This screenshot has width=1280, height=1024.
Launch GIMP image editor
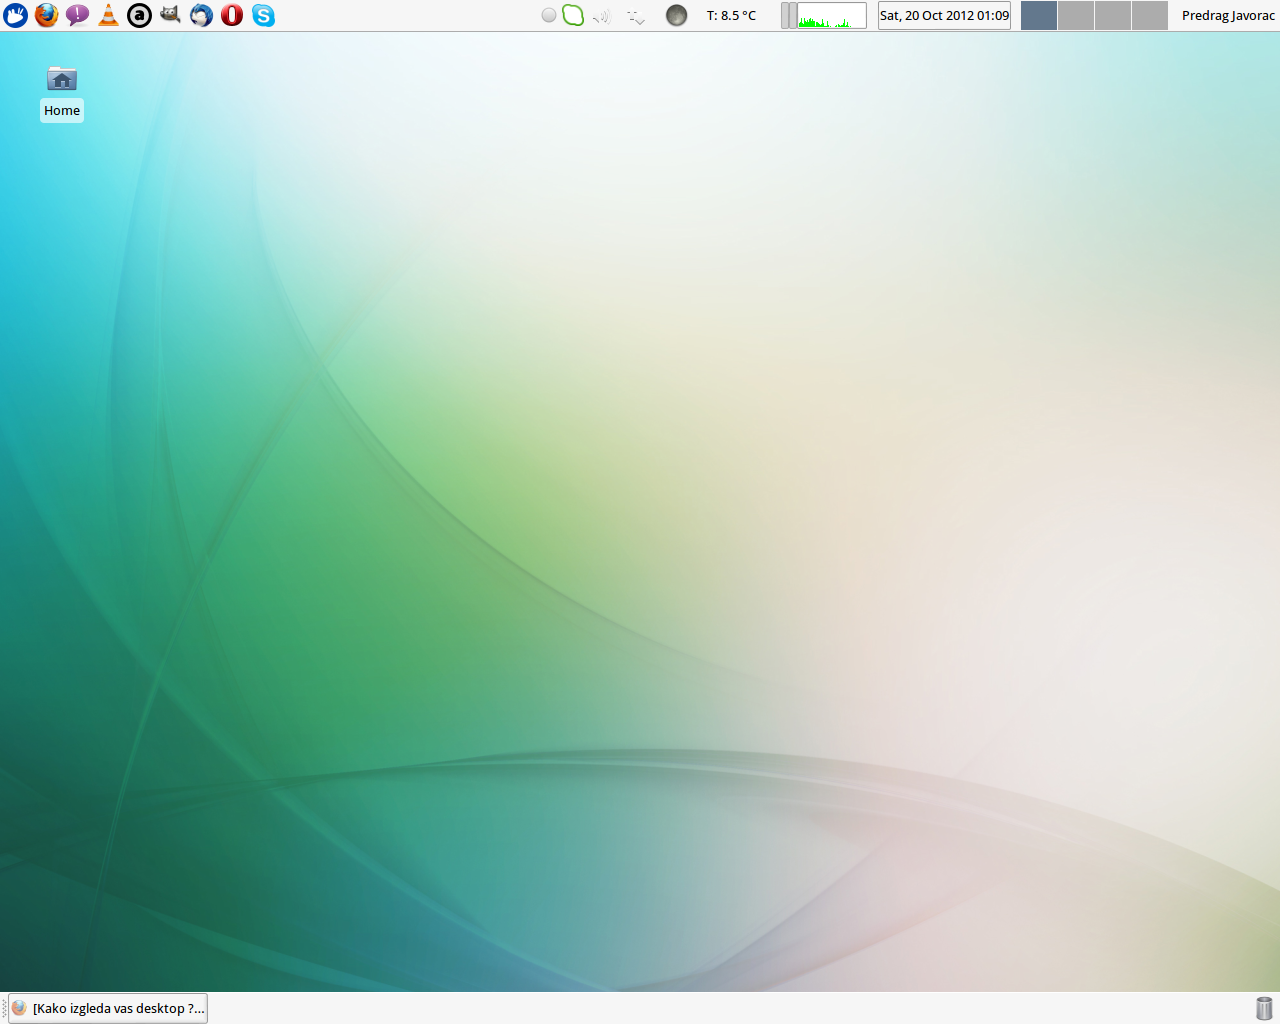tap(170, 15)
